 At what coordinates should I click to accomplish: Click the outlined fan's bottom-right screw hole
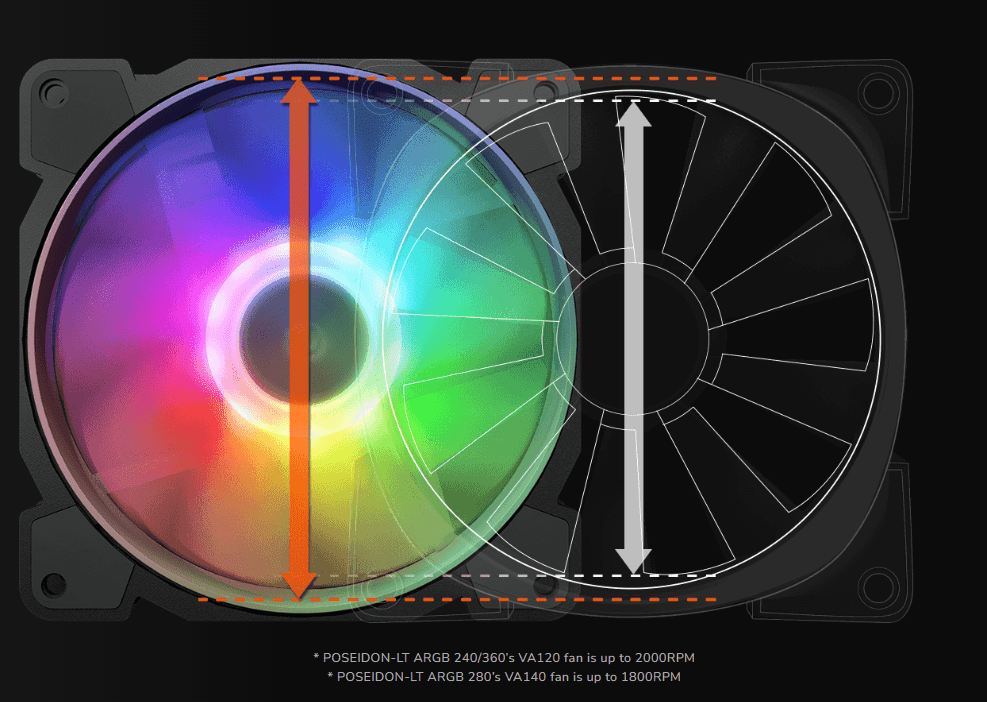click(x=877, y=583)
